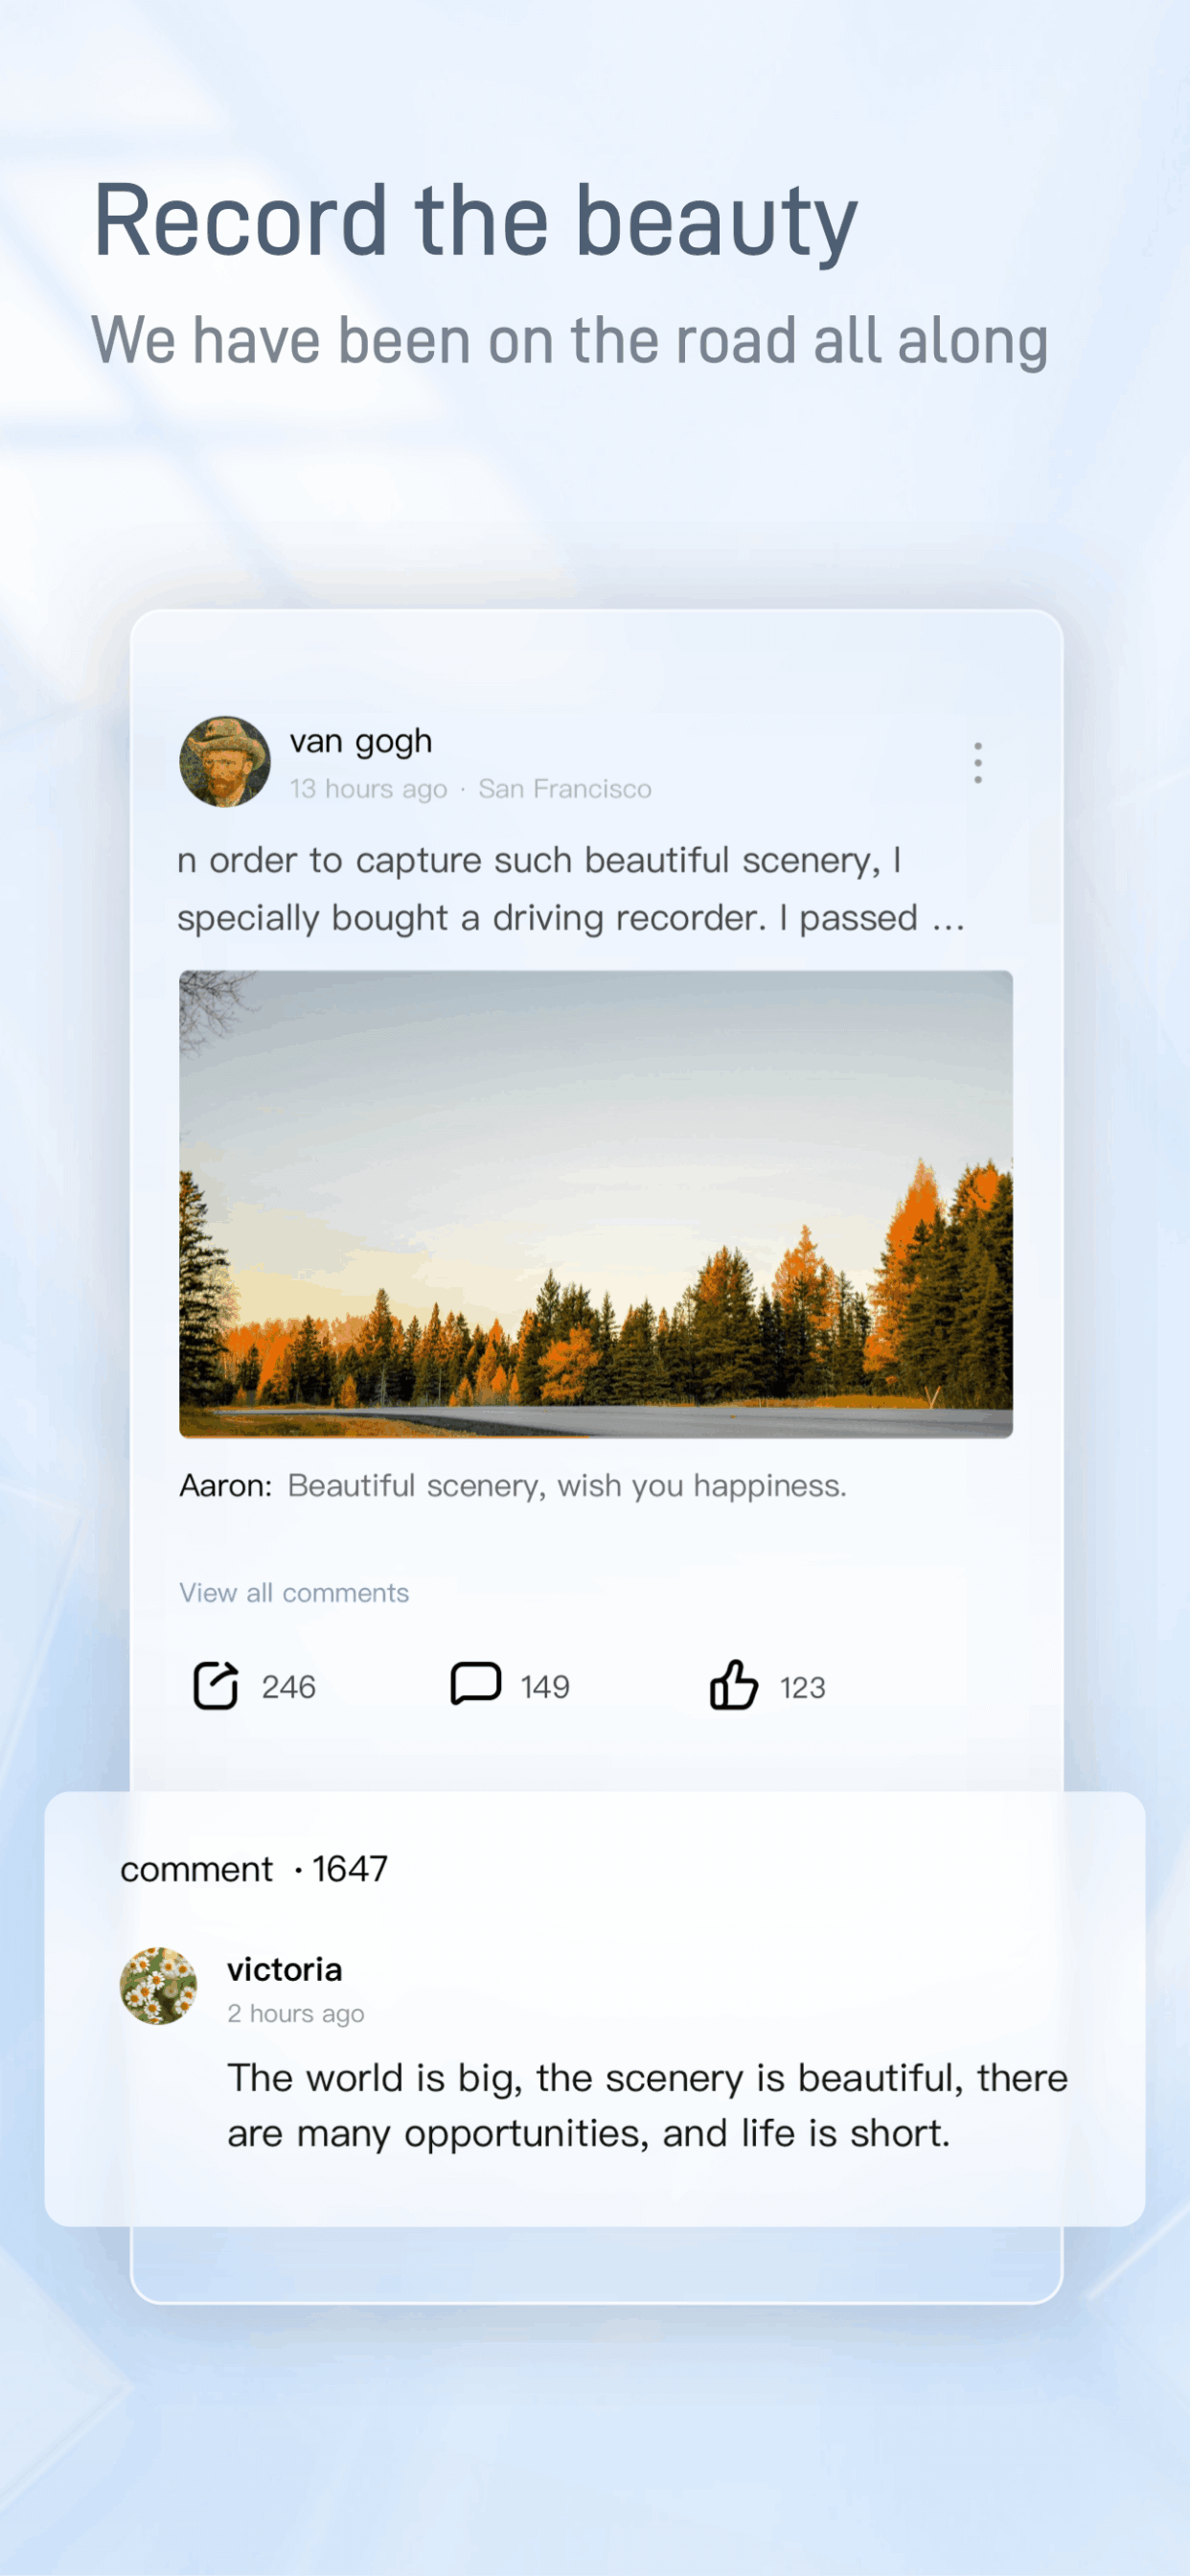The height and width of the screenshot is (2576, 1190).
Task: Open the three-dot post options menu
Action: pos(978,763)
